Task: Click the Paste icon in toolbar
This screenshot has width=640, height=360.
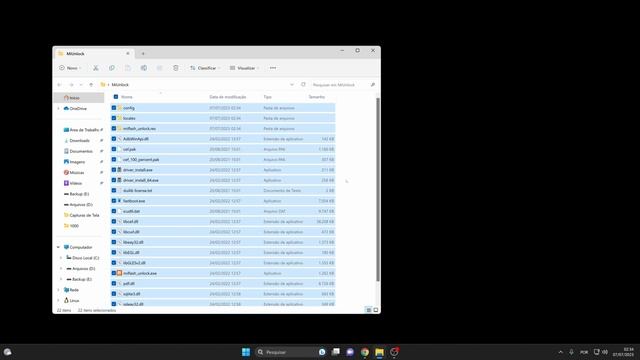Action: pyautogui.click(x=128, y=68)
